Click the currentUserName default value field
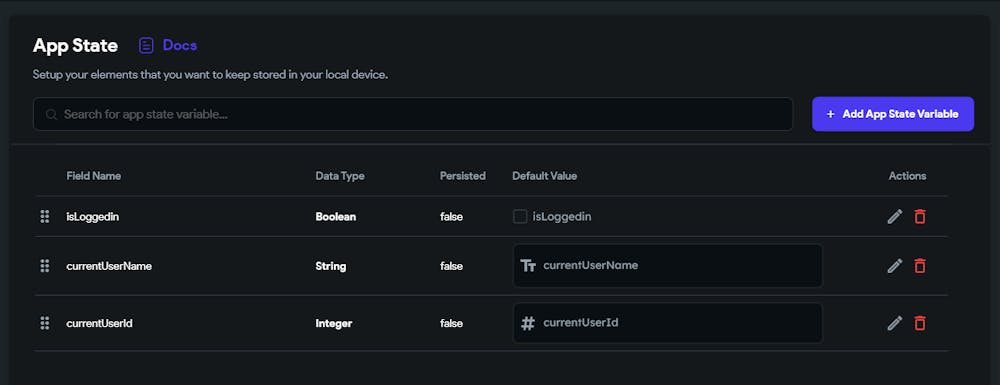 [668, 266]
